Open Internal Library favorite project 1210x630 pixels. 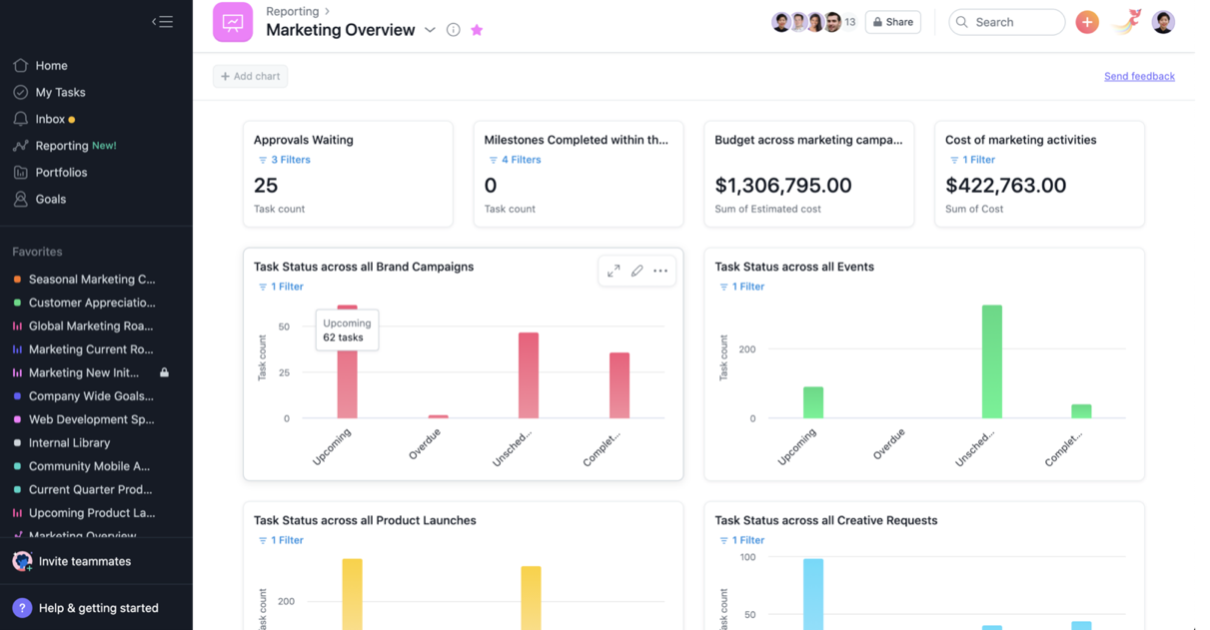(69, 443)
